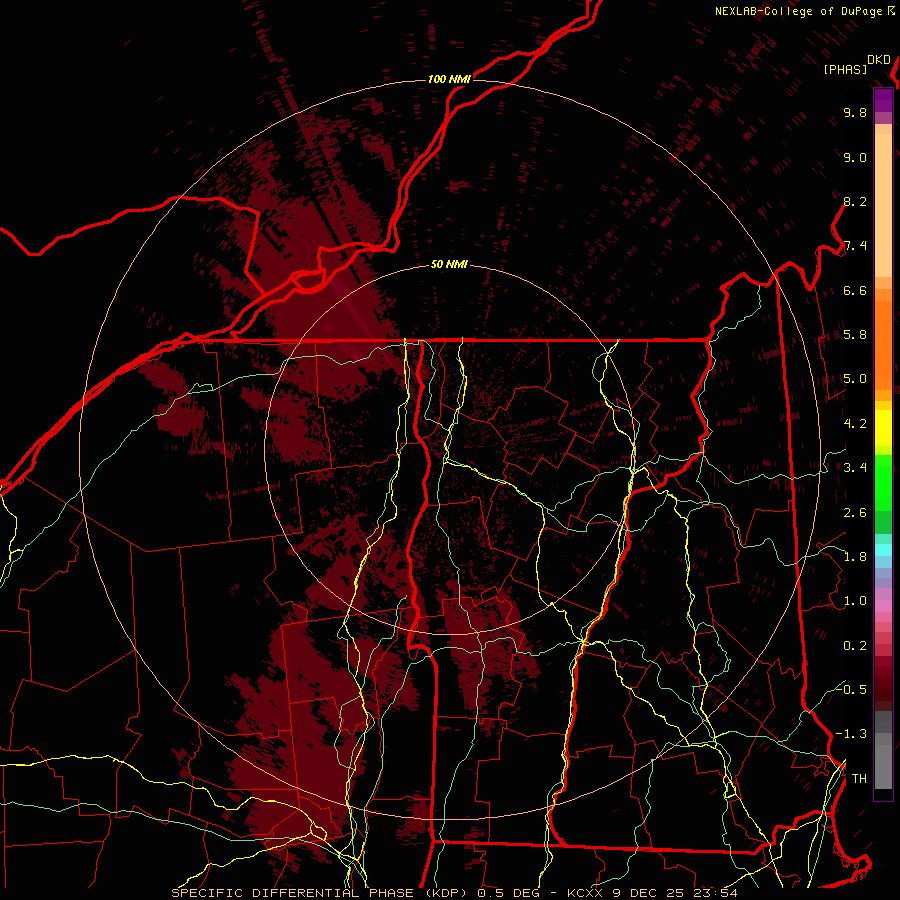Viewport: 900px width, 900px height.
Task: Click the cyan segment of the color bar
Action: coord(883,549)
